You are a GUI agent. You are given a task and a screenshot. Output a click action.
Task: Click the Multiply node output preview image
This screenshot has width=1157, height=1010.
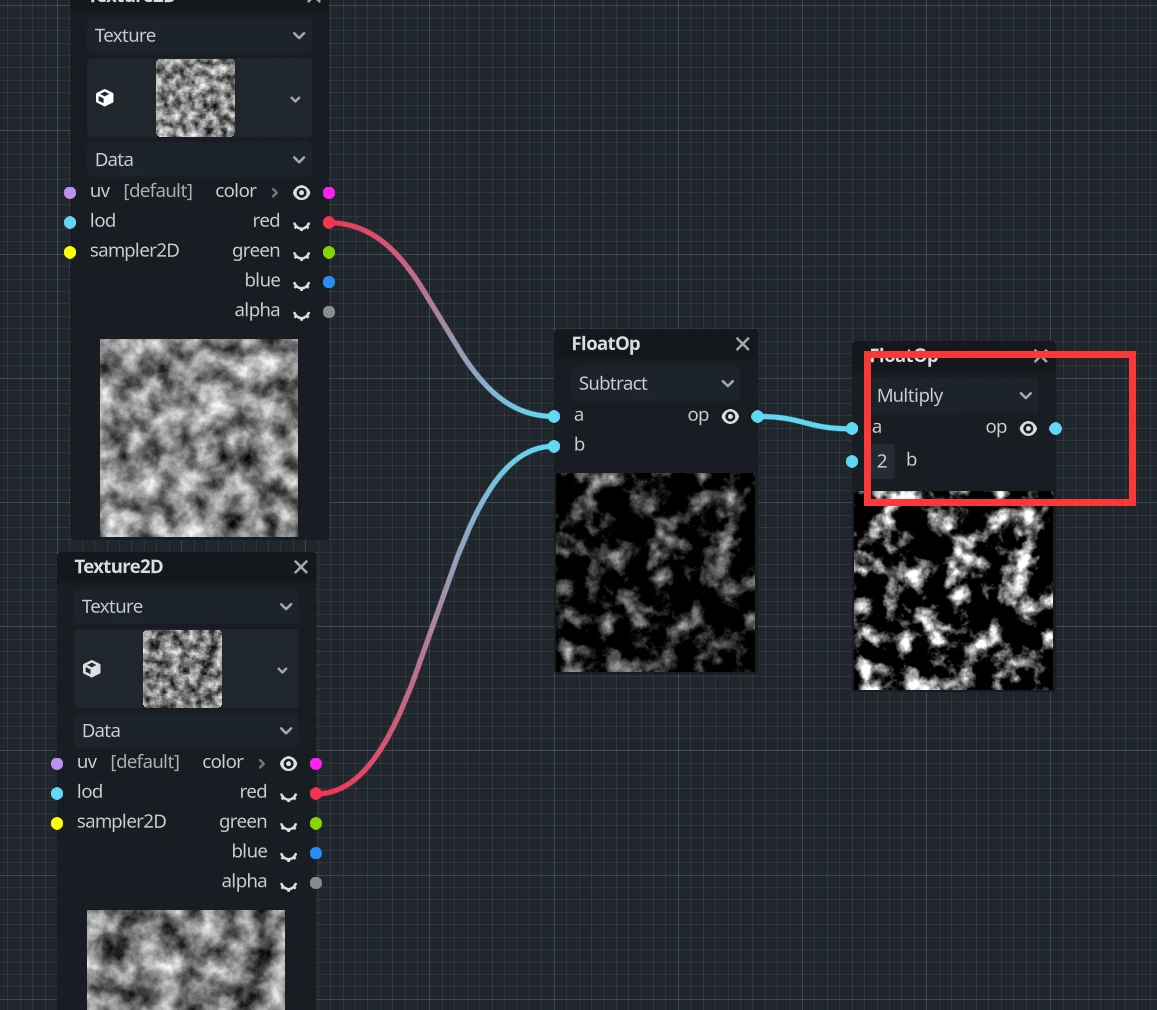click(953, 591)
